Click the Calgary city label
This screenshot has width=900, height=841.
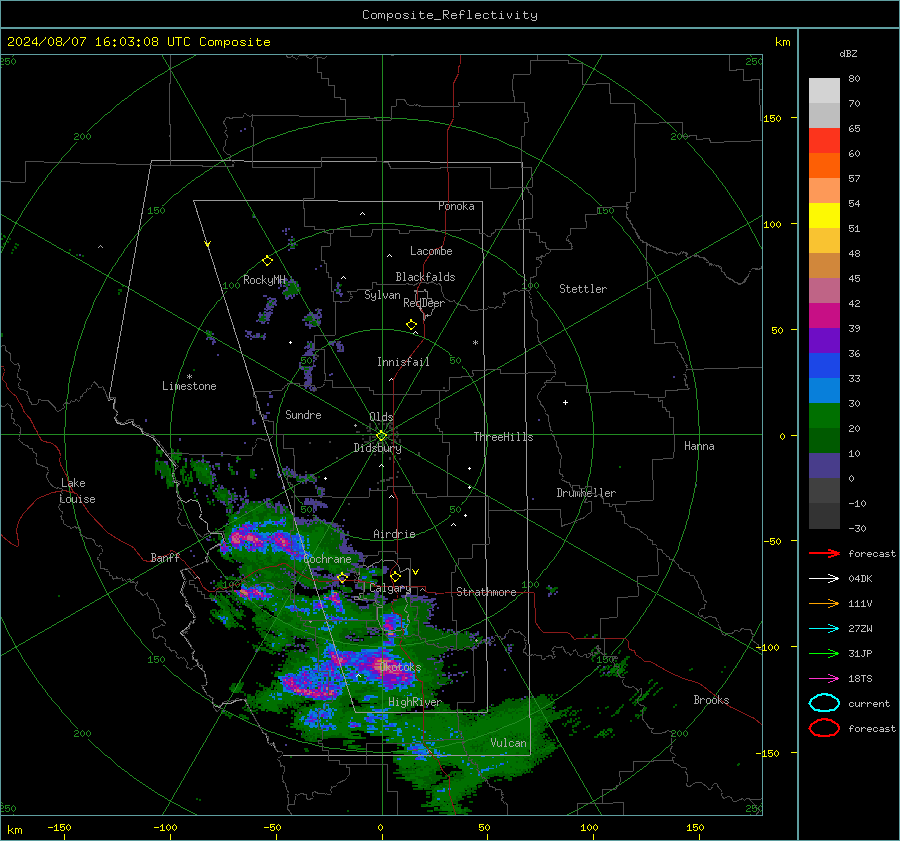click(x=390, y=588)
